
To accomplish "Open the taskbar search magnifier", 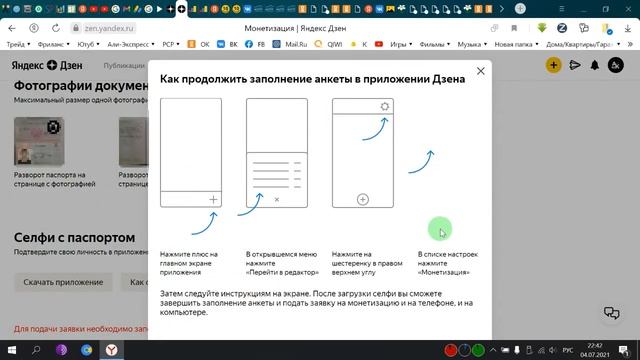I will click(x=36, y=350).
